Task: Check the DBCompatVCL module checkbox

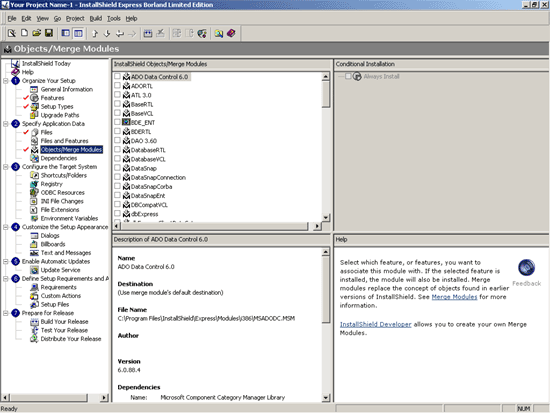Action: pos(117,204)
